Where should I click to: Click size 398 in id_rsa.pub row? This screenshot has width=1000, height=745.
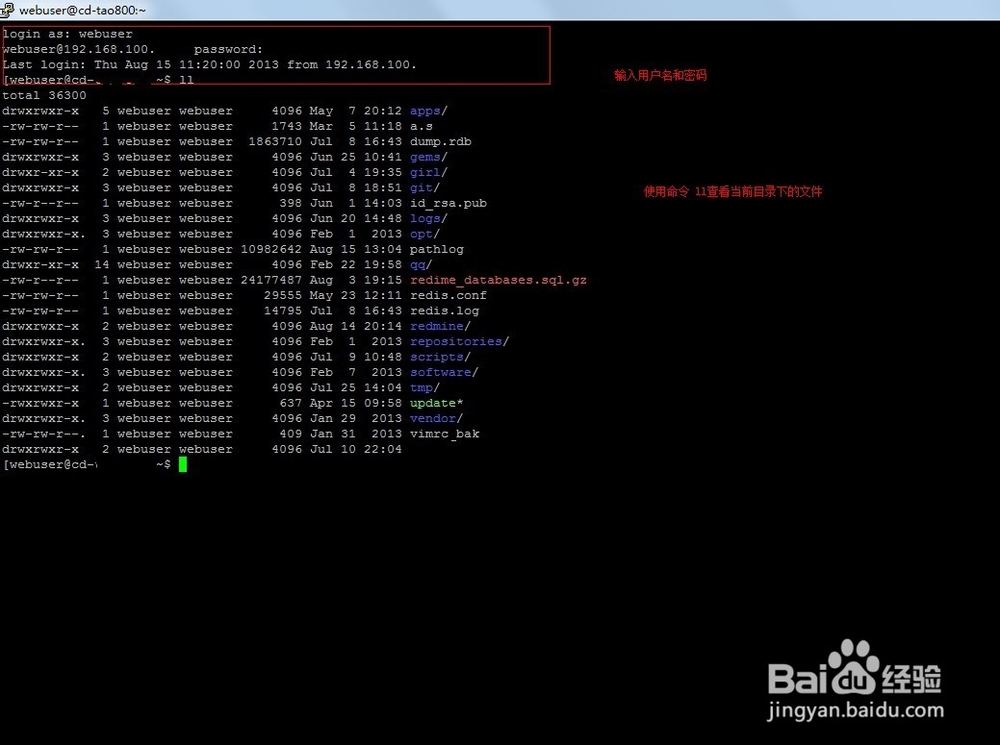(290, 203)
